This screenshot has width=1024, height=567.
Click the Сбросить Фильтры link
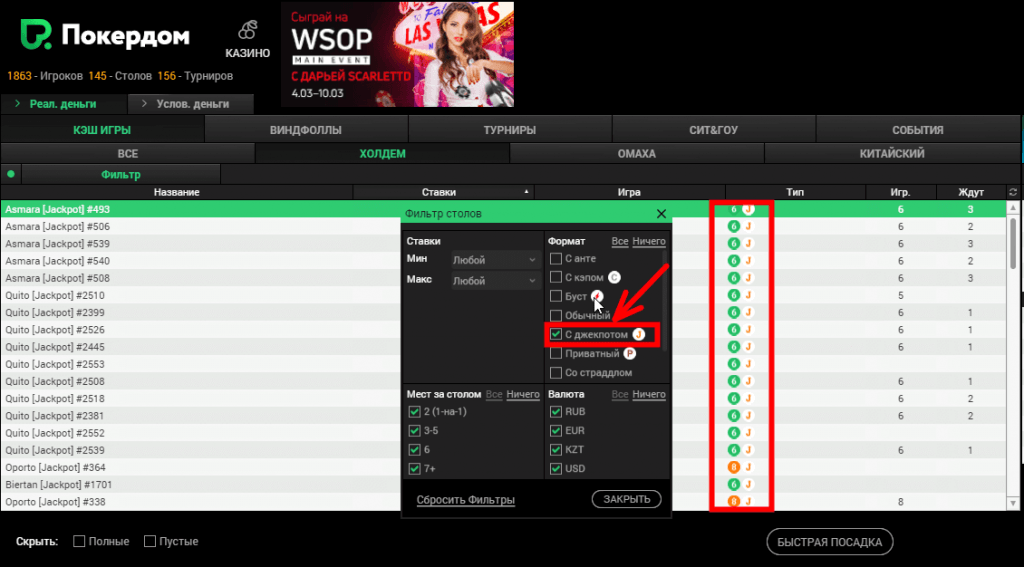click(x=465, y=500)
